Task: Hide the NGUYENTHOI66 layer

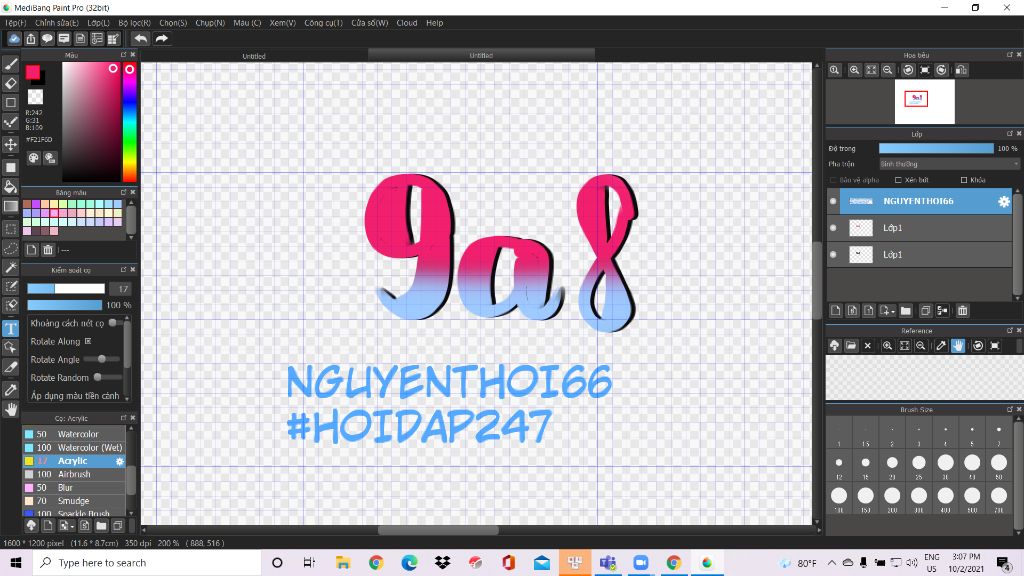Action: (833, 201)
